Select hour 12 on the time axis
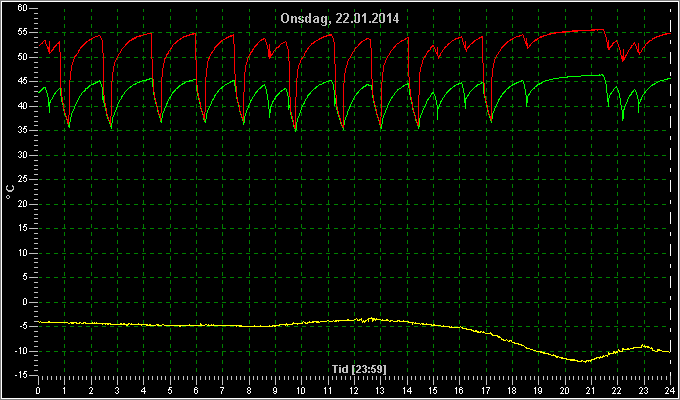Screen dimensions: 680x400 pos(354,390)
